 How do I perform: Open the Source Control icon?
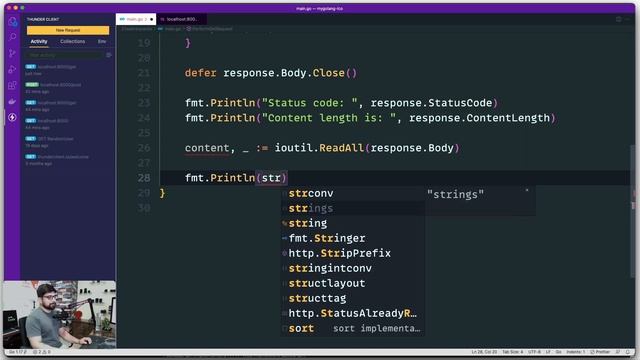tap(12, 53)
